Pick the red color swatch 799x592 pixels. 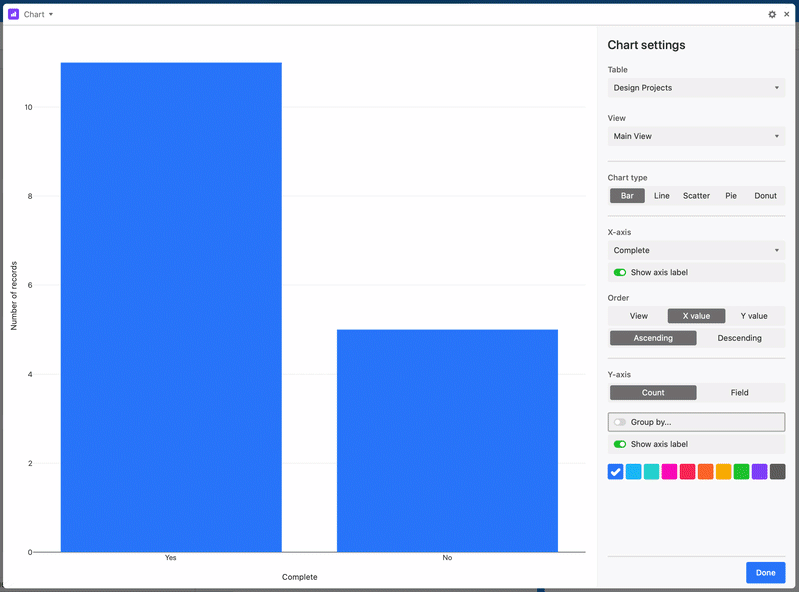click(x=687, y=472)
